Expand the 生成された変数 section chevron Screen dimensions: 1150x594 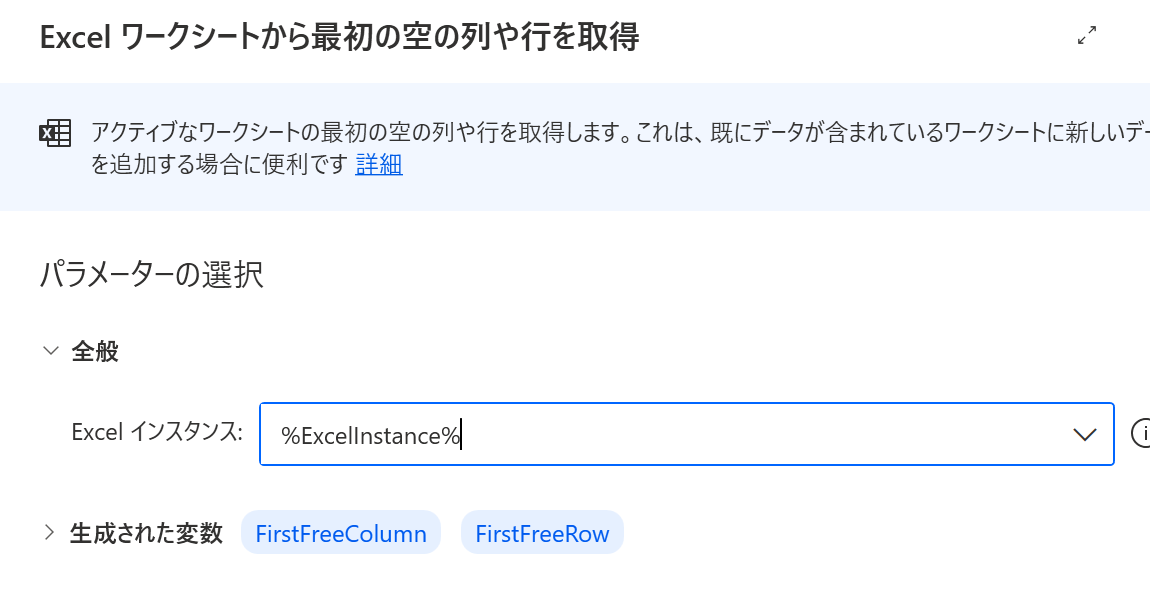[49, 533]
